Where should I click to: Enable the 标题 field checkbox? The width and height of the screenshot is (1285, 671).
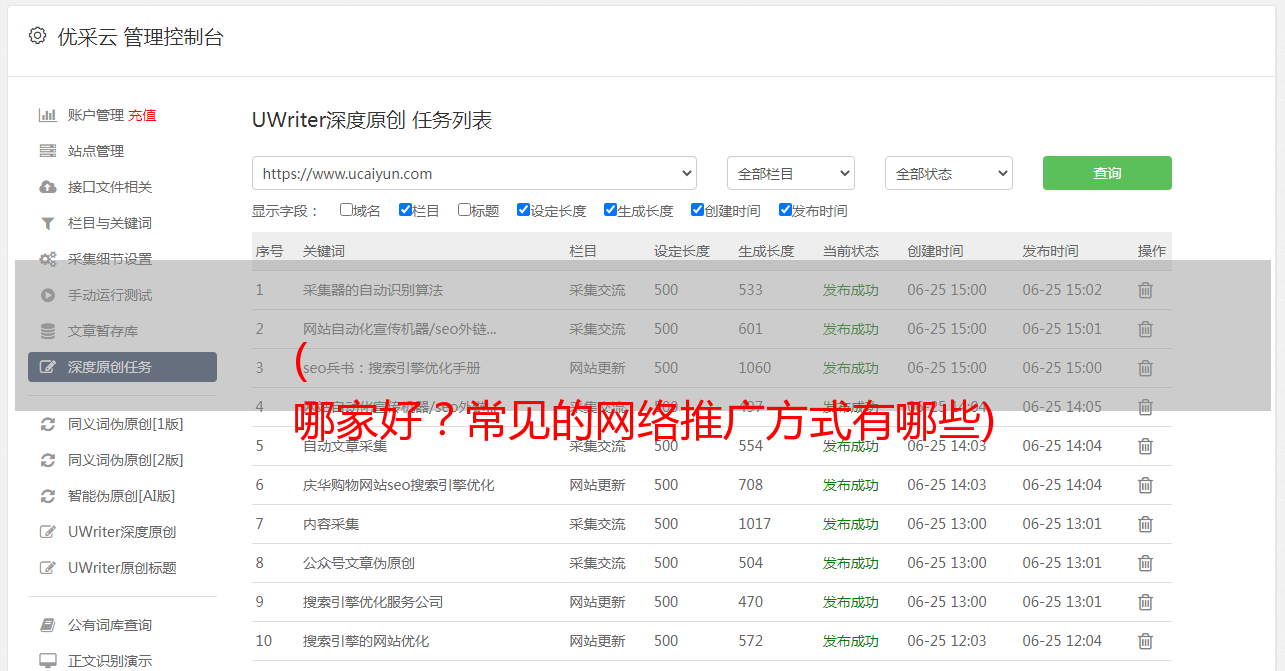[x=464, y=210]
